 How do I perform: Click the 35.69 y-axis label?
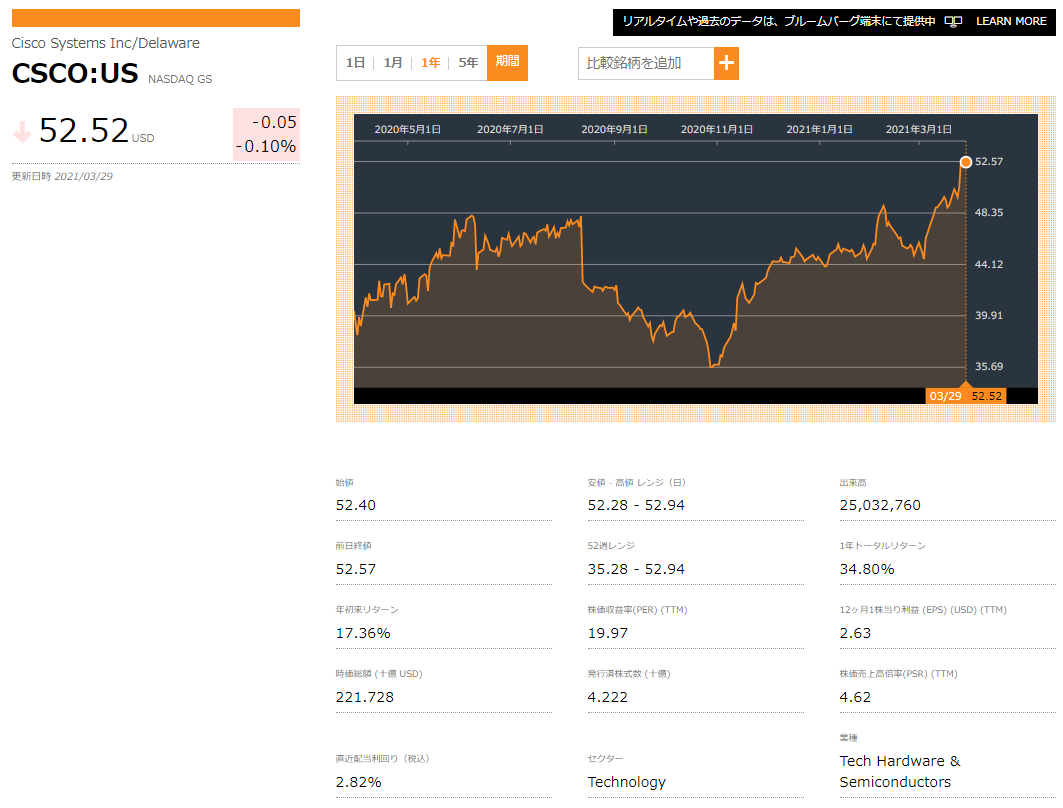[x=988, y=367]
